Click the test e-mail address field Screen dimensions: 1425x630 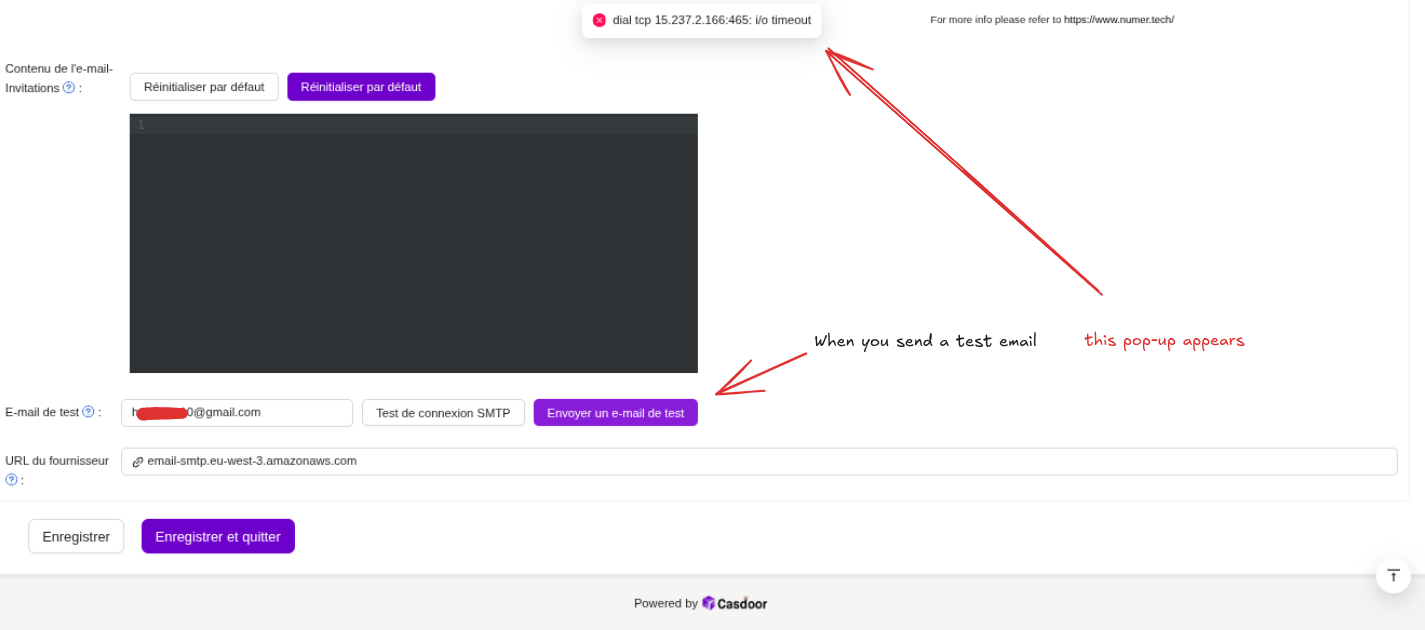pos(237,413)
